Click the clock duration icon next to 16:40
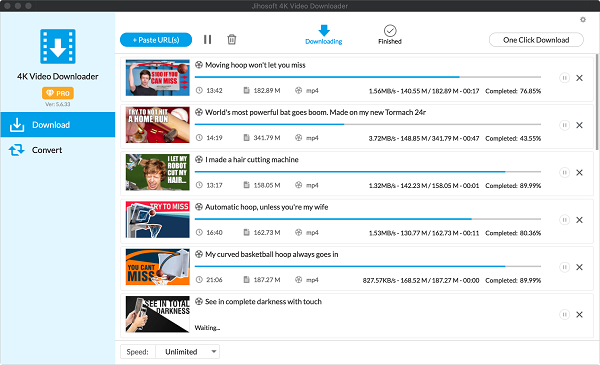 199,233
